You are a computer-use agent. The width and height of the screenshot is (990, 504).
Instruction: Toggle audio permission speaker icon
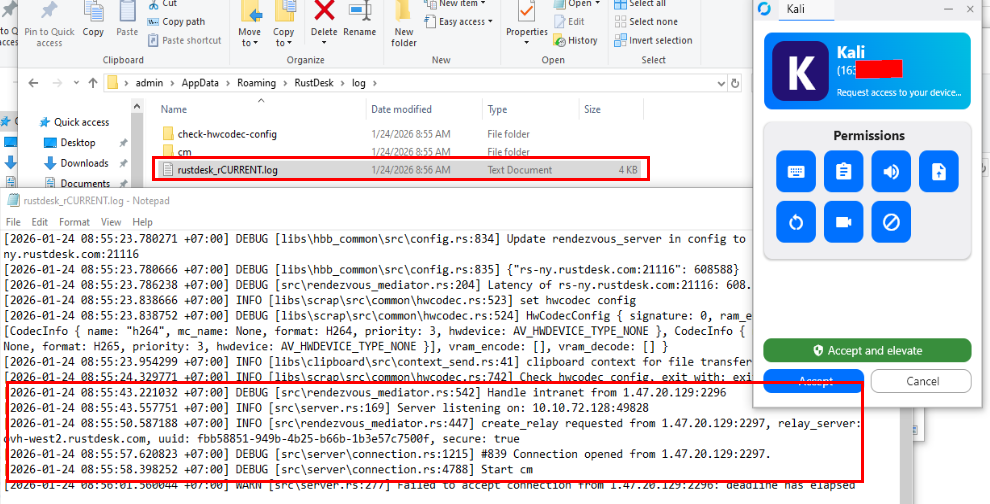click(x=891, y=171)
